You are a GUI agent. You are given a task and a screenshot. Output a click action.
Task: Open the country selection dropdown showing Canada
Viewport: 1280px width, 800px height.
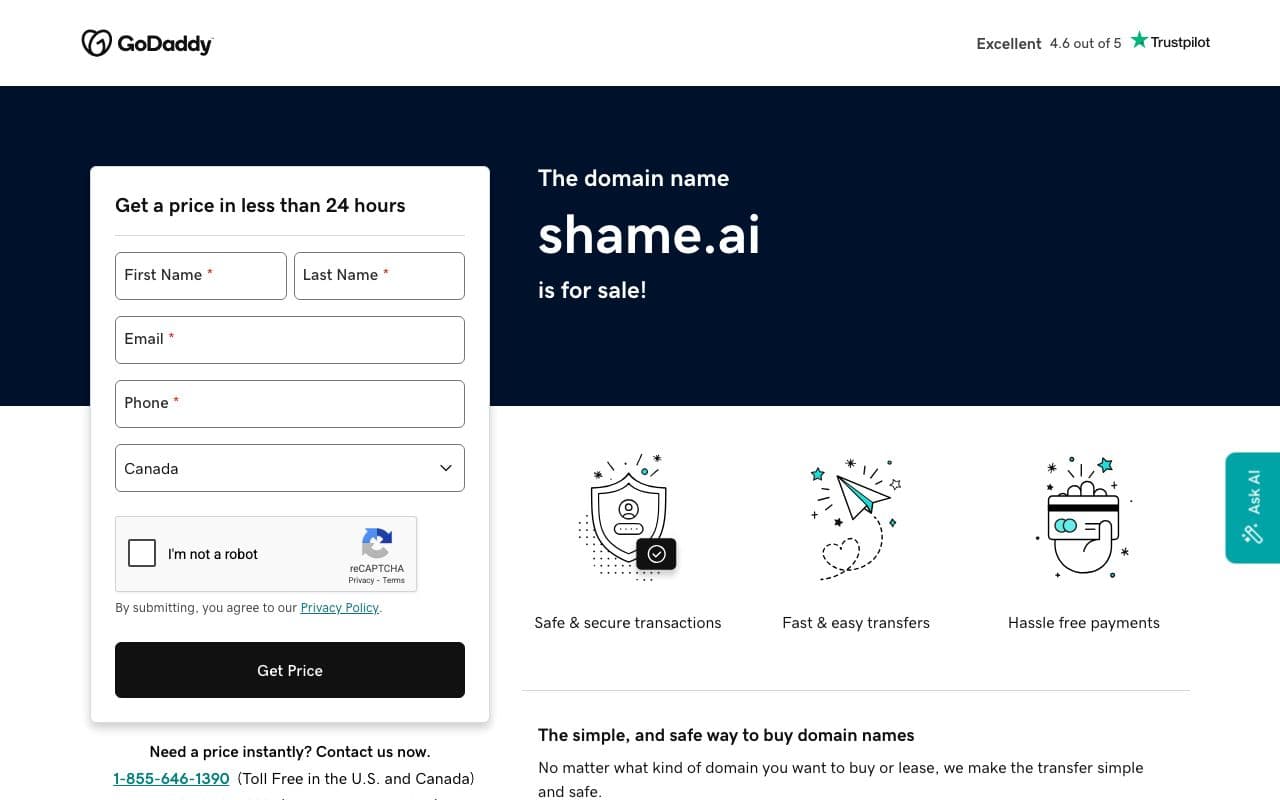pos(290,467)
